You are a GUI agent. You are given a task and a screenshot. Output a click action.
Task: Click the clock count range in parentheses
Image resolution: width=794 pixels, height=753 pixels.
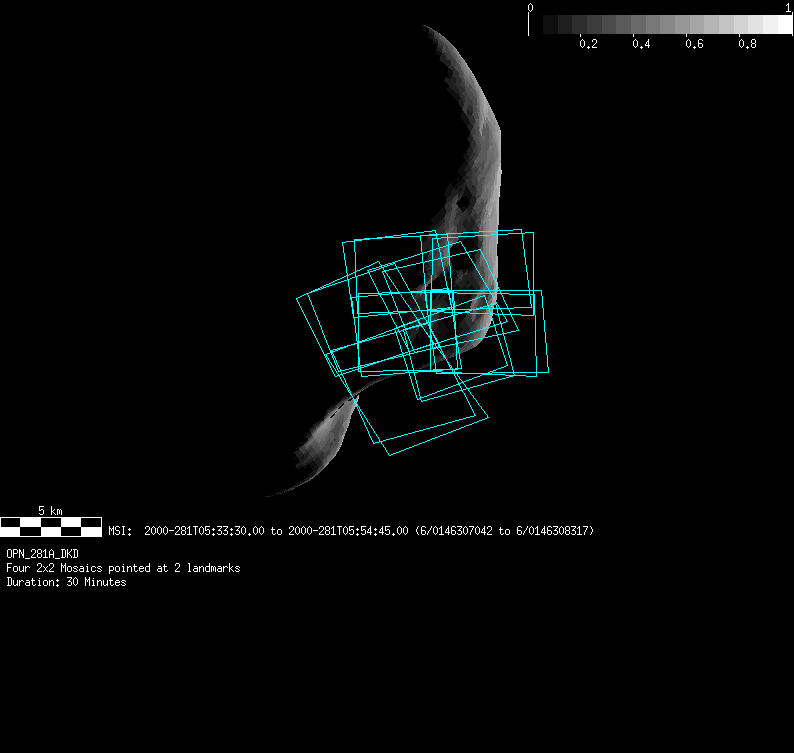pos(505,531)
